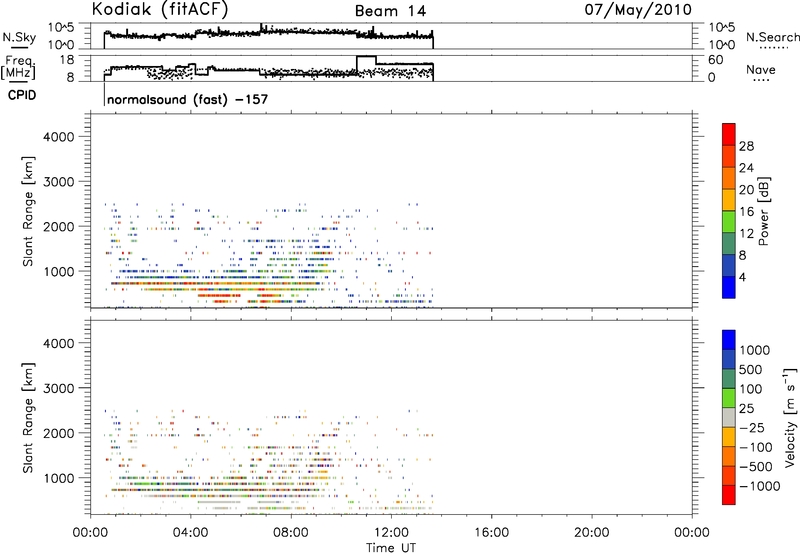Click the '20:00' time axis tick label
800x554 pixels.
click(592, 533)
